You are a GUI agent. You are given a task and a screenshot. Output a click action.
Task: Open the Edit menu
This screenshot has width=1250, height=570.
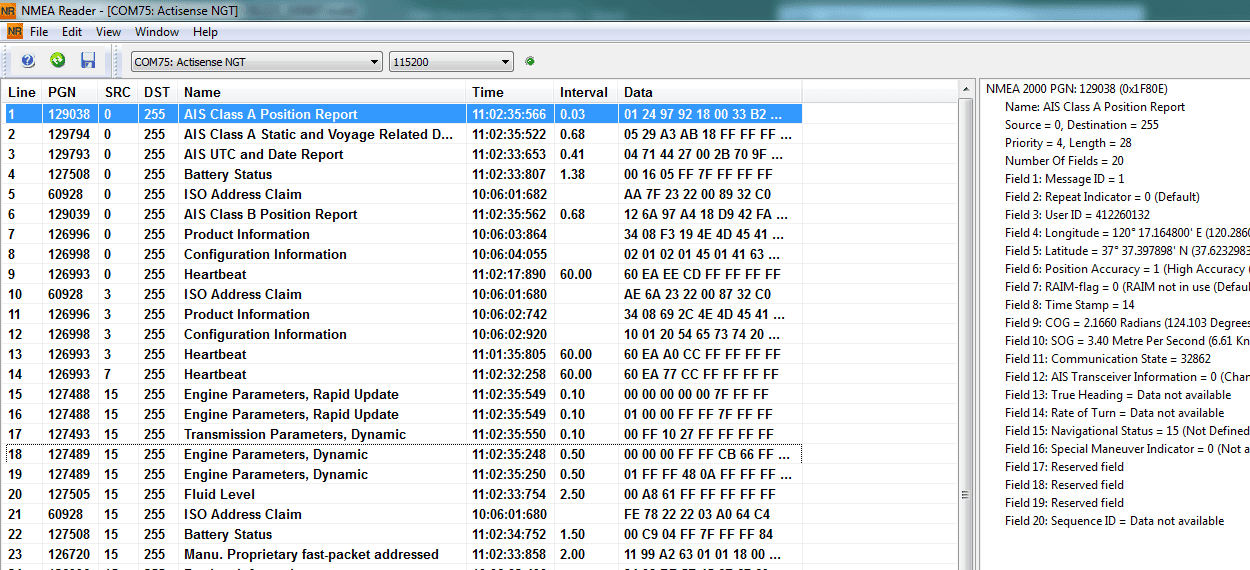click(x=72, y=32)
